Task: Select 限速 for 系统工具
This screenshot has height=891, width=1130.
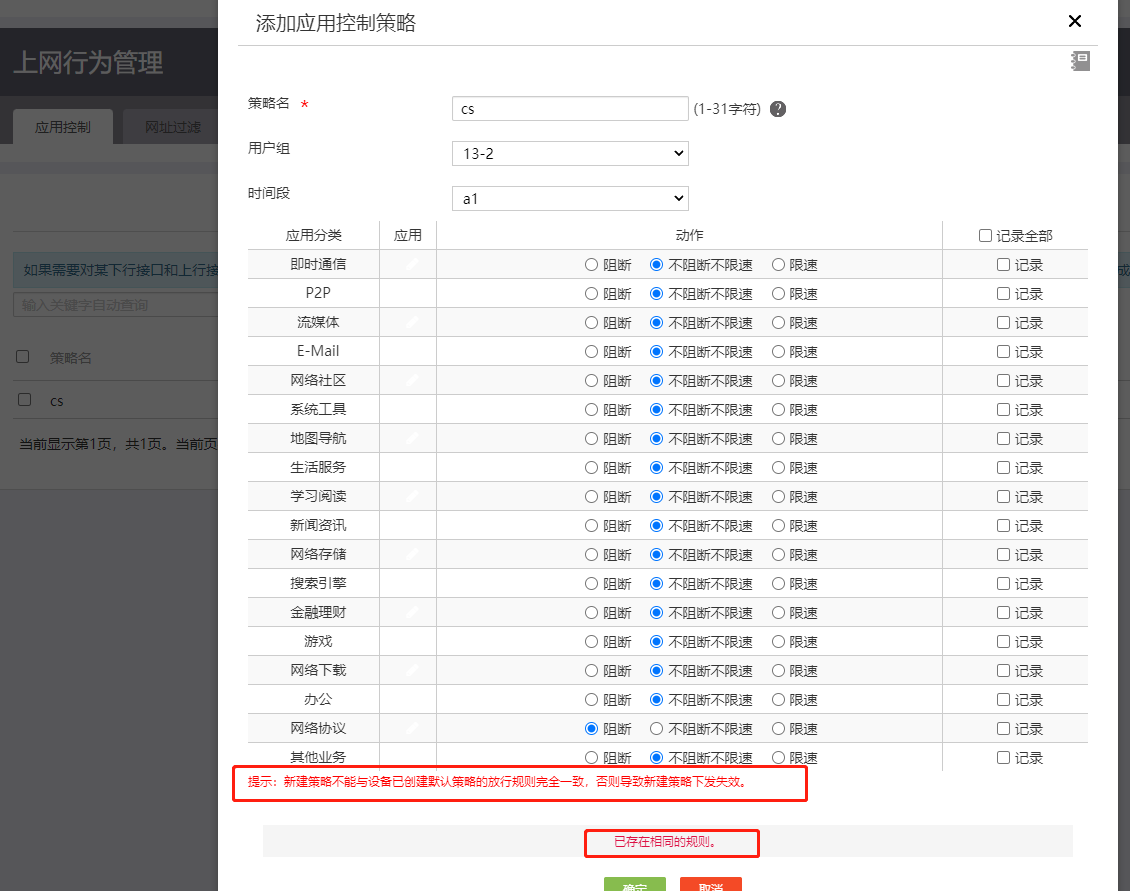Action: click(x=778, y=409)
